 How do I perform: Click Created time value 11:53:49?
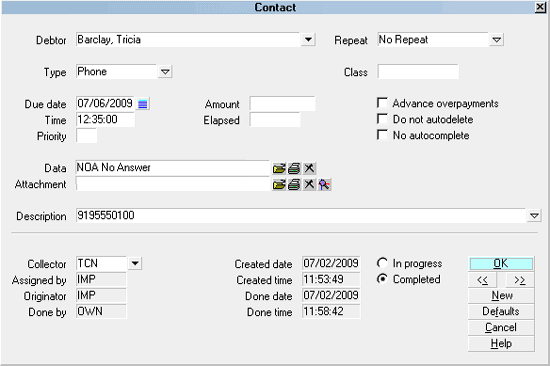(331, 280)
